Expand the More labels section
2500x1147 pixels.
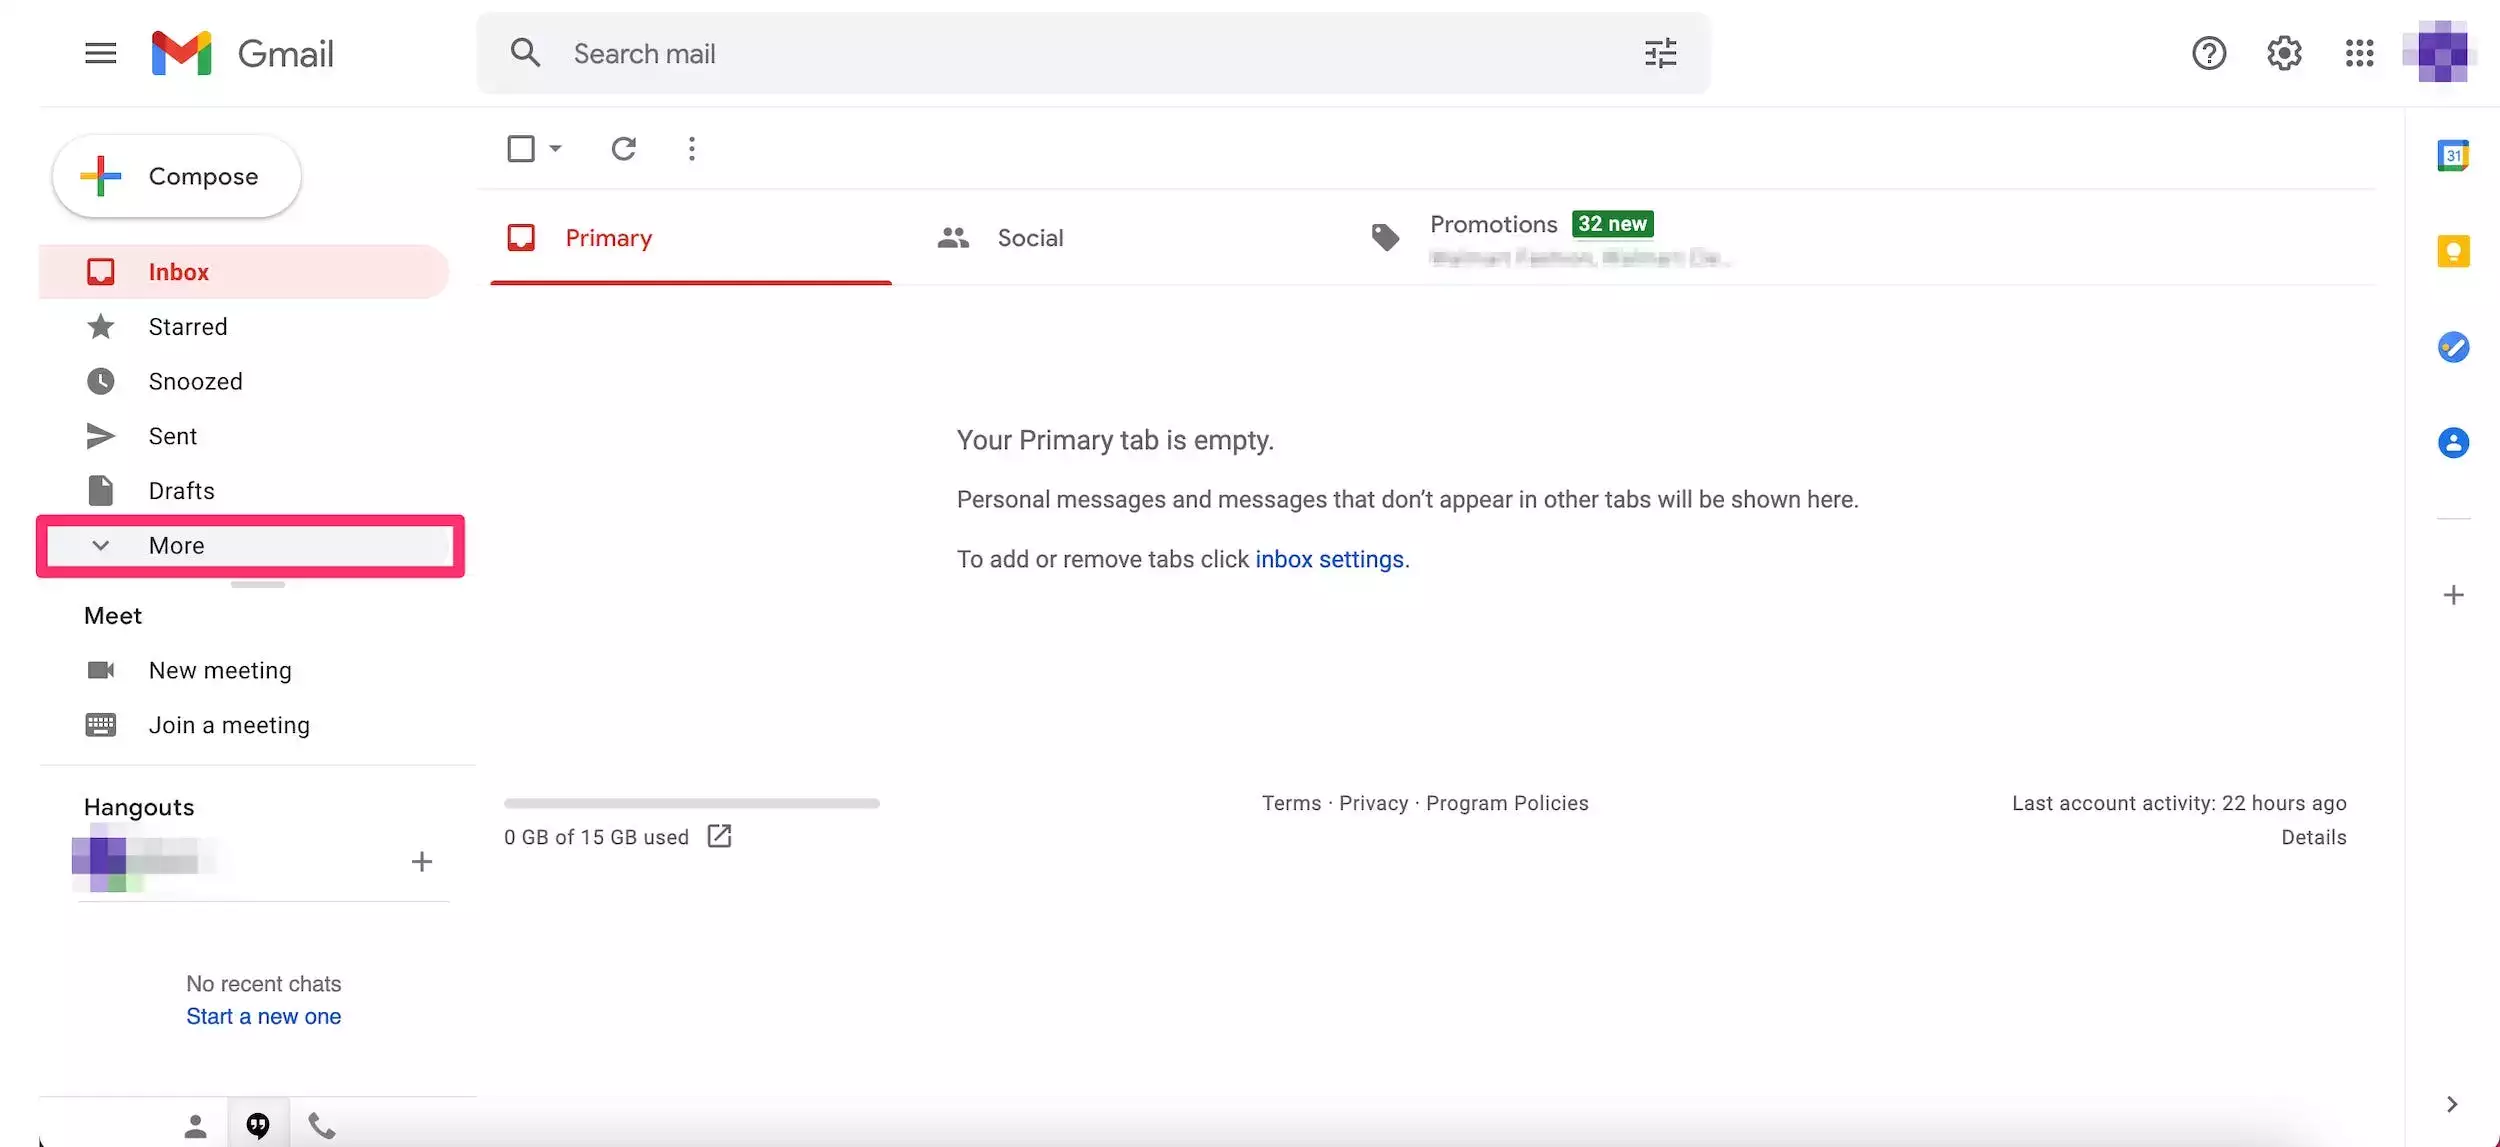[x=176, y=546]
